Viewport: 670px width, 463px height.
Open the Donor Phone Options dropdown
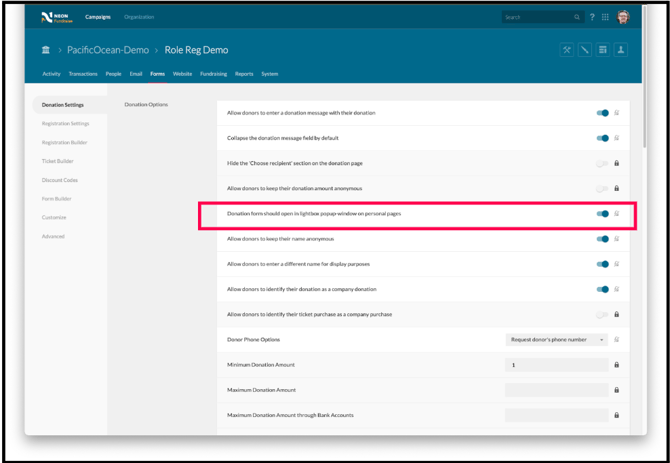(557, 340)
